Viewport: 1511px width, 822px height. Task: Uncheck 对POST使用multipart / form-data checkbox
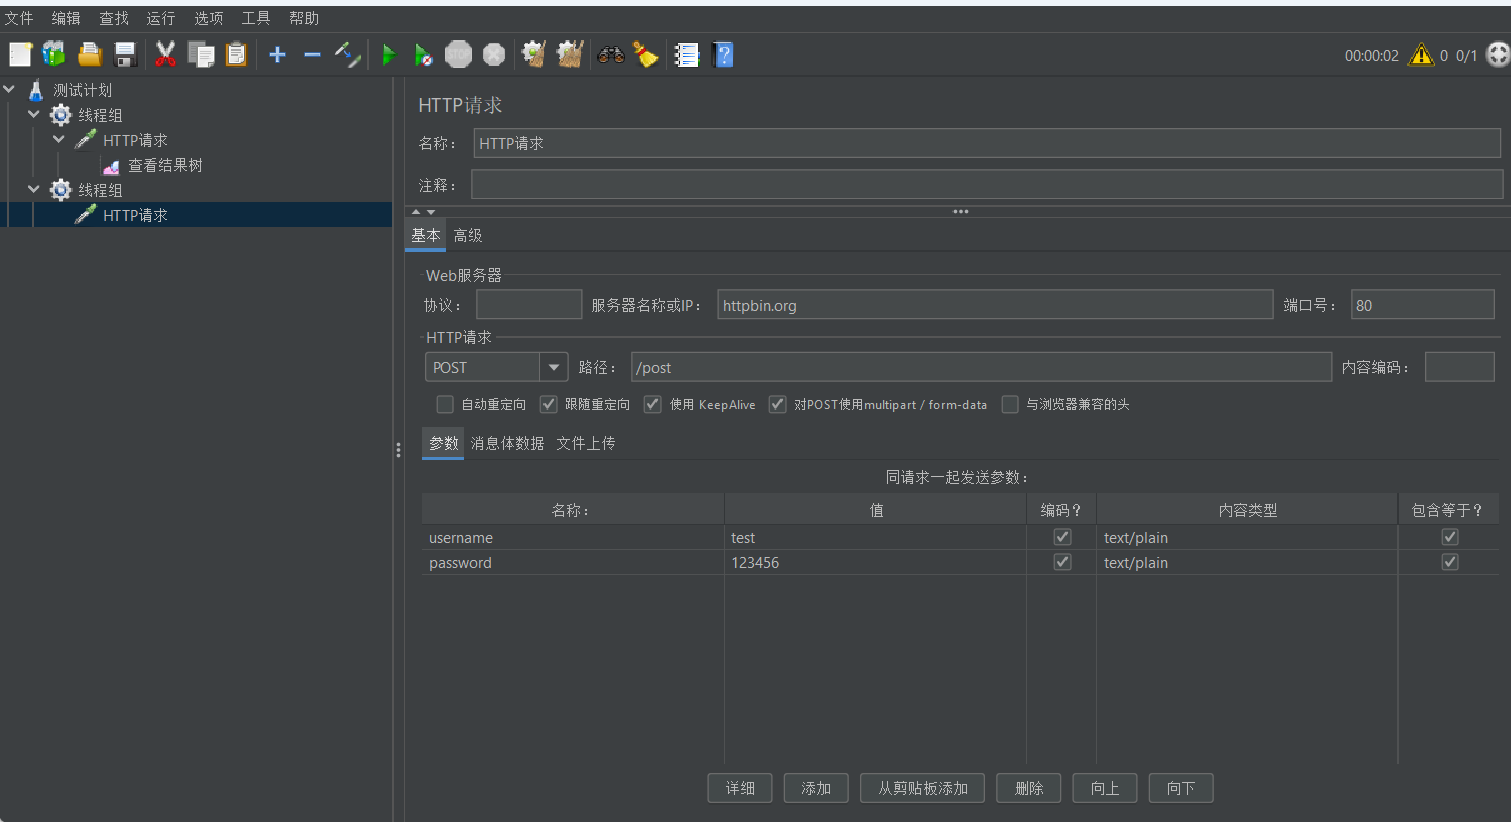click(777, 404)
